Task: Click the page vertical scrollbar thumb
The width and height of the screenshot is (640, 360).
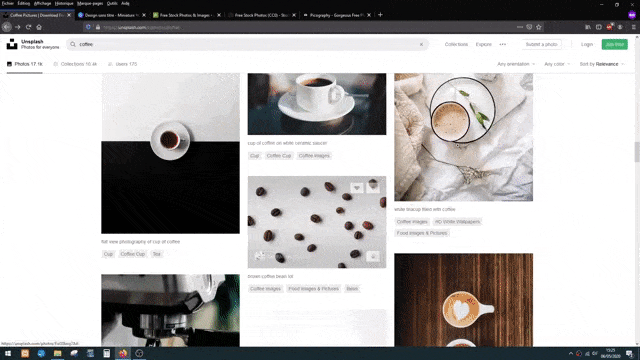Action: [637, 152]
